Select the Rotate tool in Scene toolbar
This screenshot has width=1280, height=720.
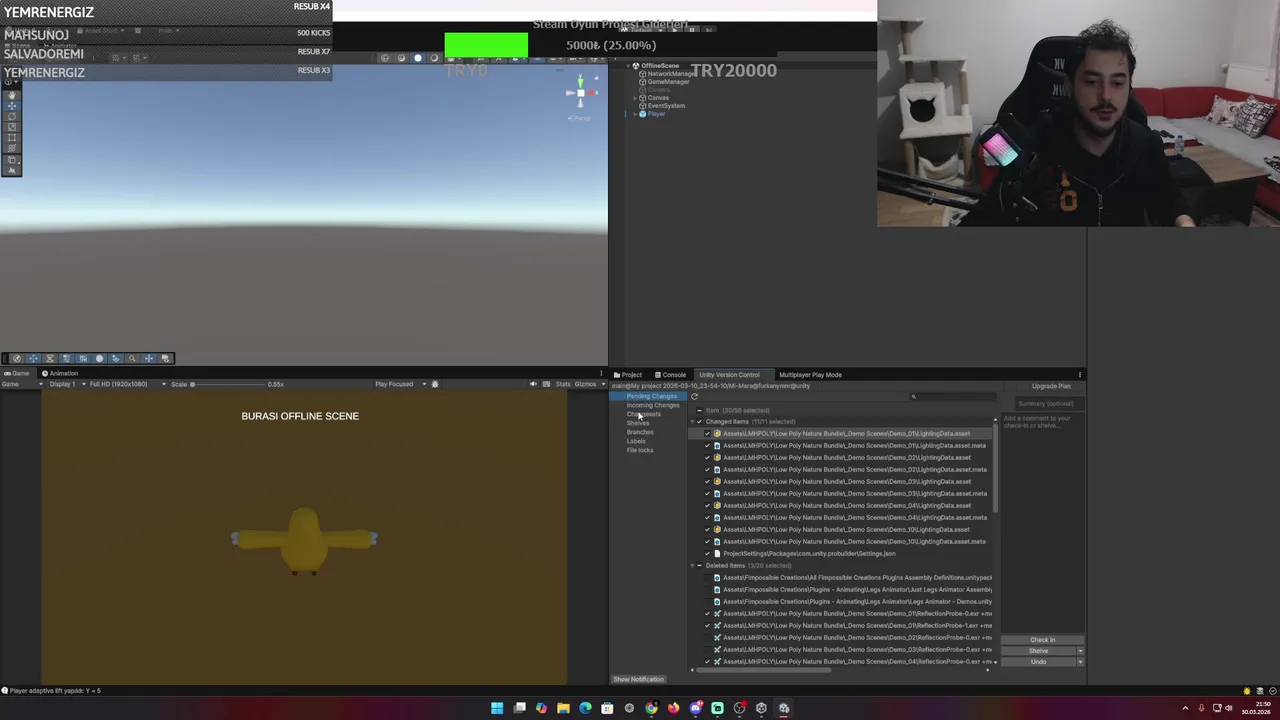coord(12,116)
